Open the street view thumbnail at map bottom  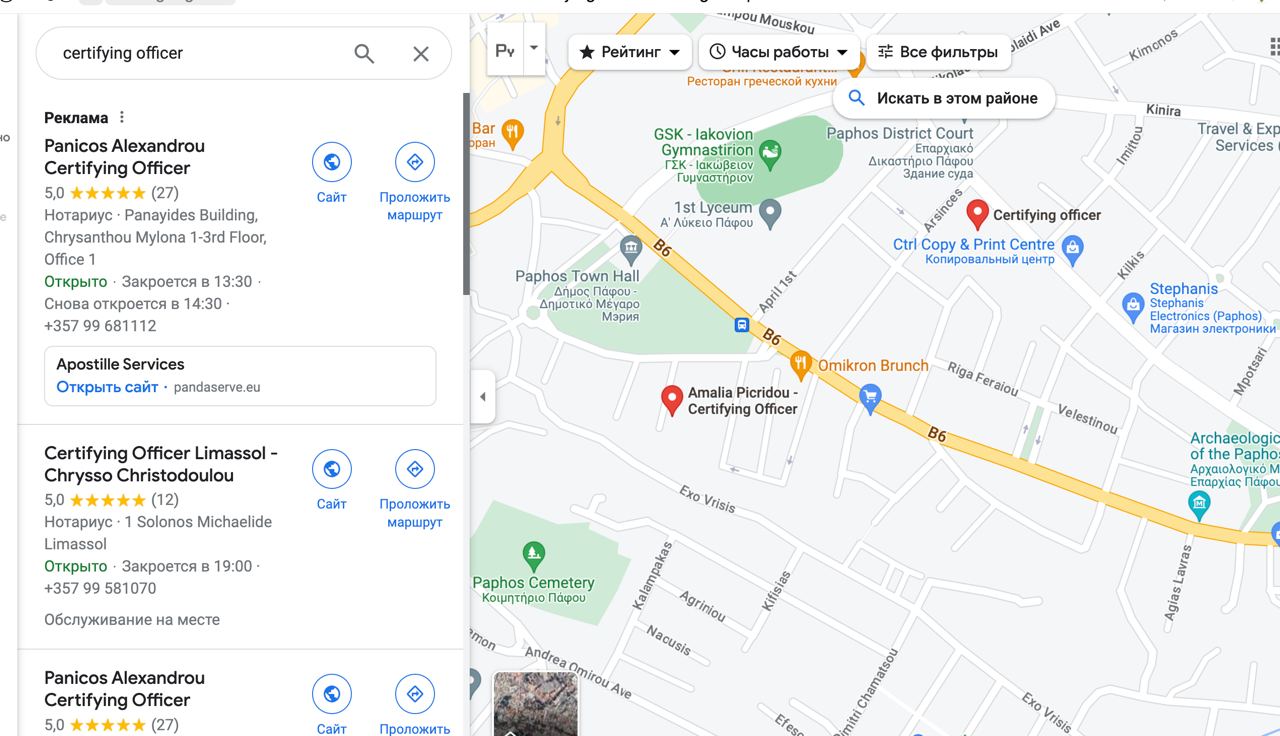tap(536, 704)
